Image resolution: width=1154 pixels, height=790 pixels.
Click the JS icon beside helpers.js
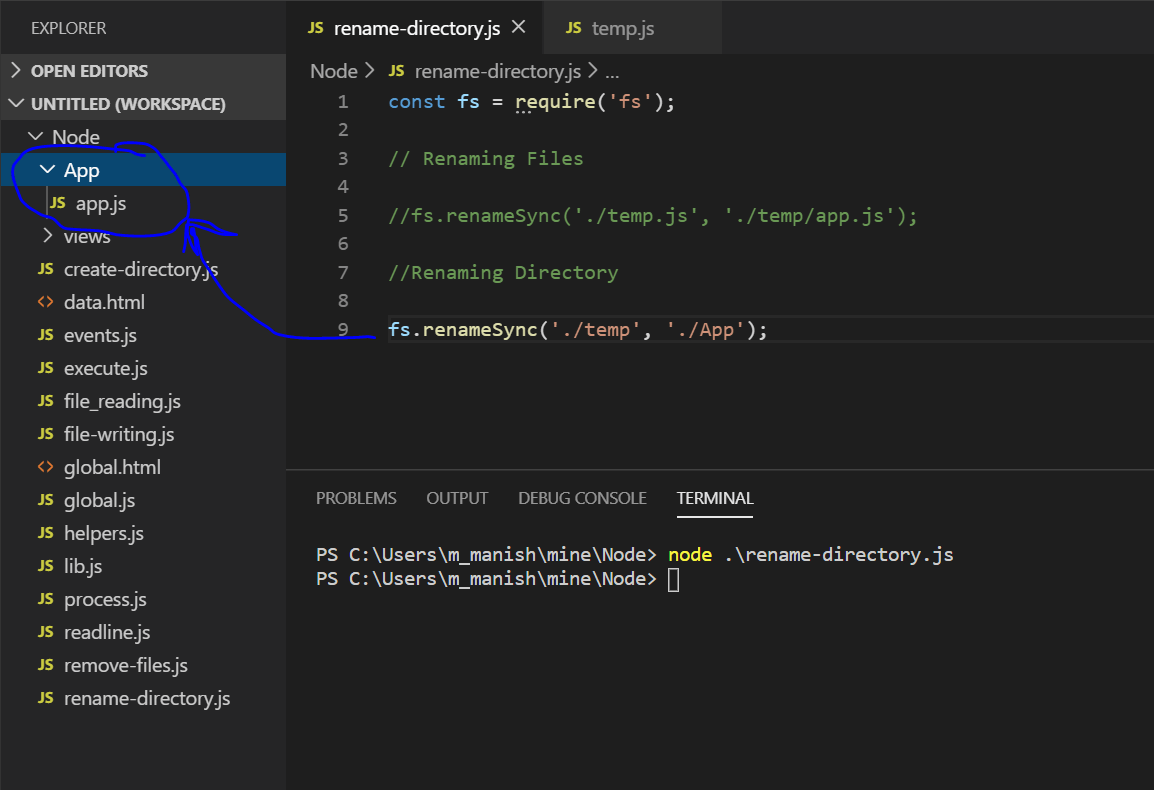pyautogui.click(x=46, y=532)
